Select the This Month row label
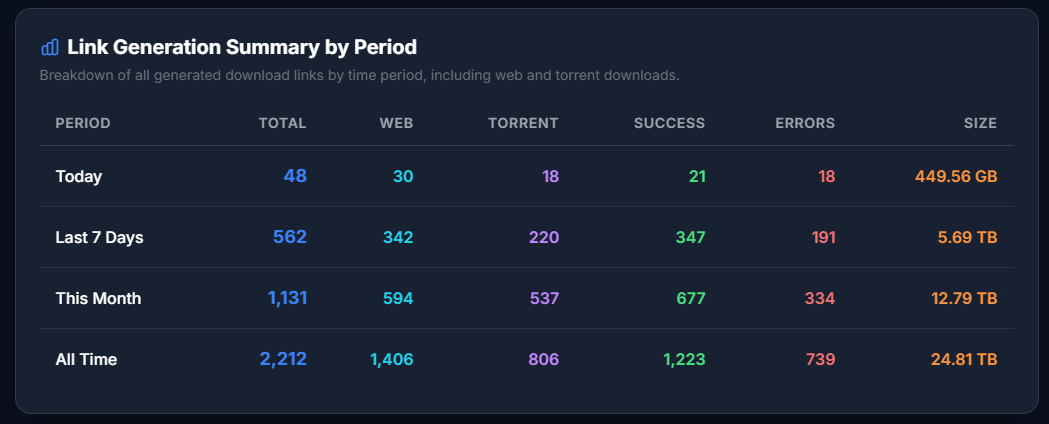 (98, 298)
